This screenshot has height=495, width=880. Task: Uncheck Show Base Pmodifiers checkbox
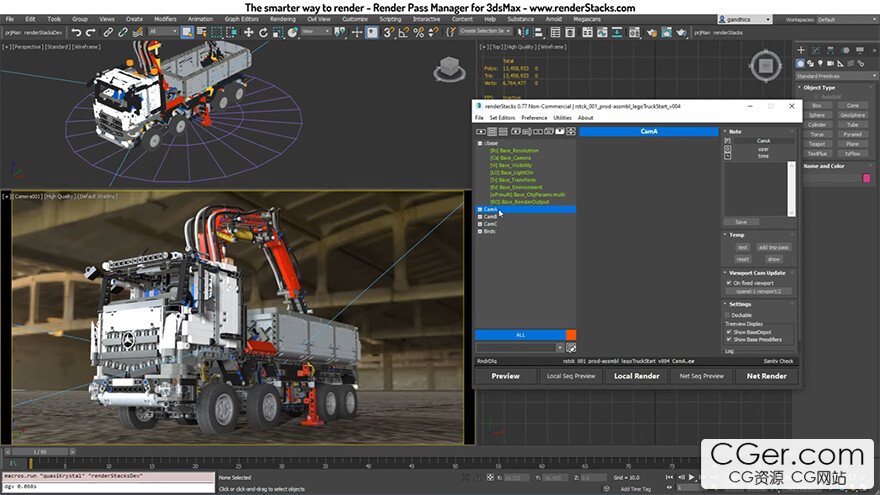tap(729, 340)
